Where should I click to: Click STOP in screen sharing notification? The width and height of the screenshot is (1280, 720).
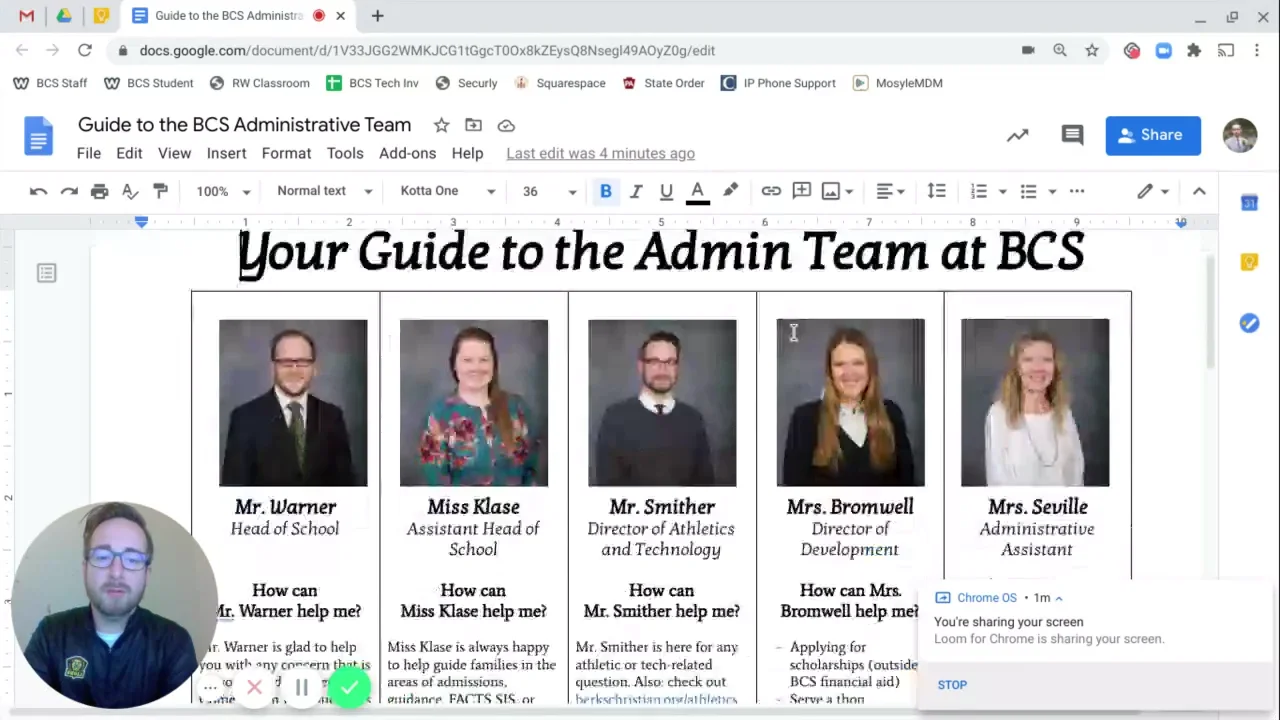(952, 685)
